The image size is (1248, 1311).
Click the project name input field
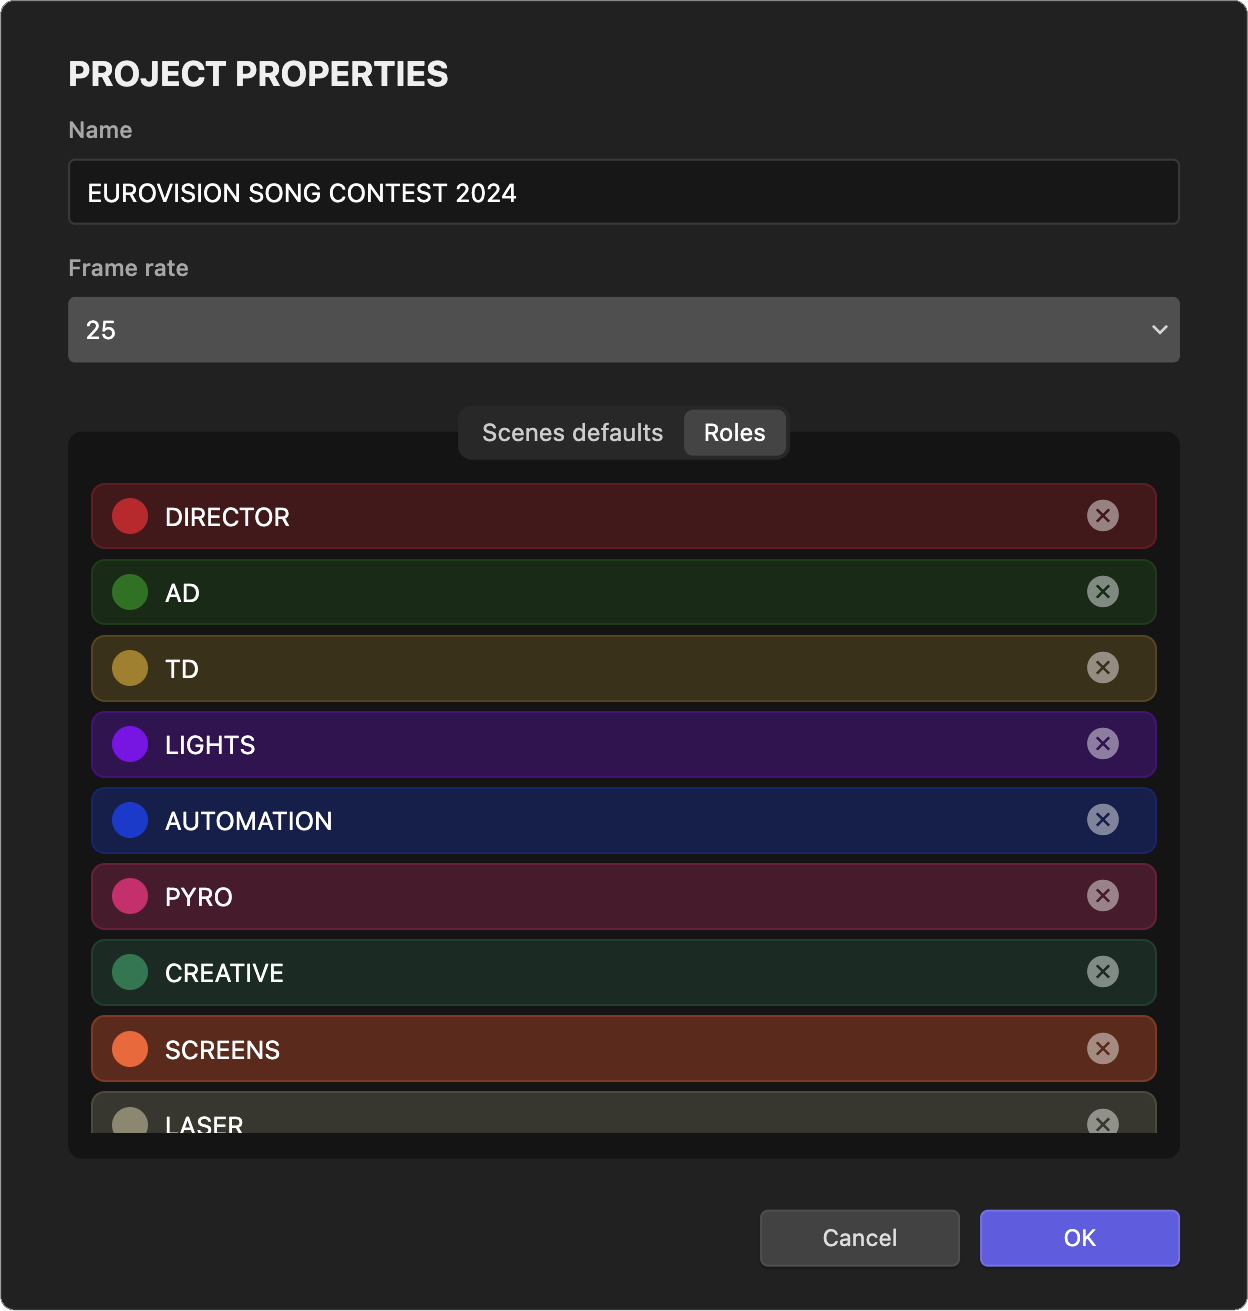click(623, 192)
